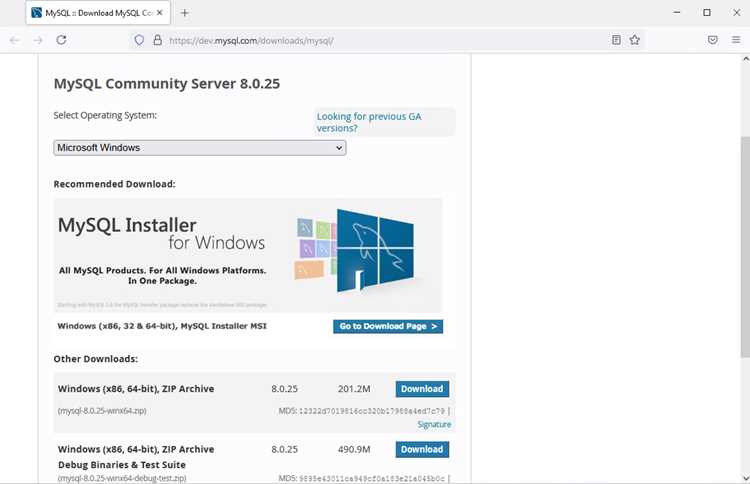Image resolution: width=750 pixels, height=484 pixels.
Task: Click the padlock site security icon
Action: point(157,40)
